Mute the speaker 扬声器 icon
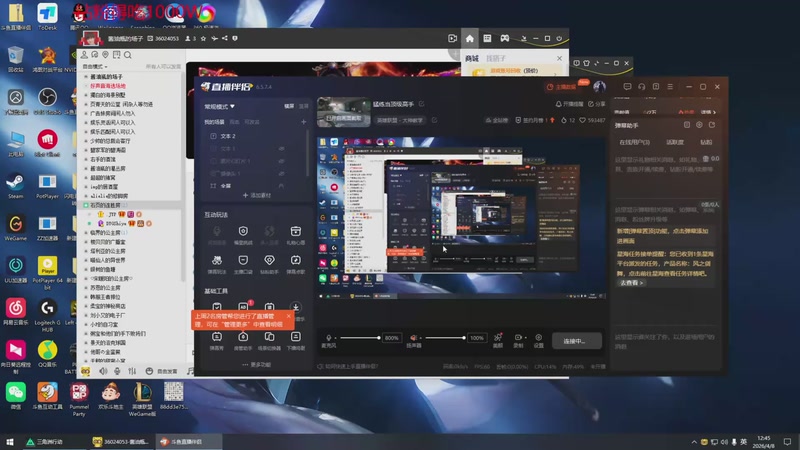The height and width of the screenshot is (450, 800). point(414,338)
